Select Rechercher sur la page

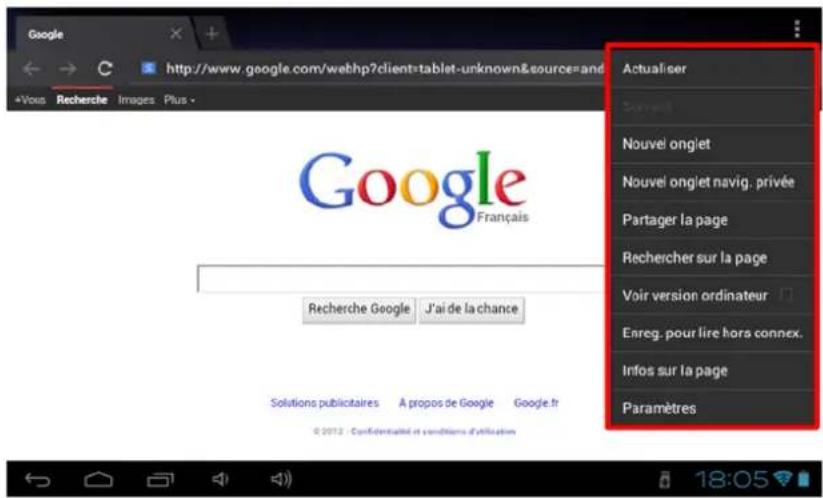[713, 257]
